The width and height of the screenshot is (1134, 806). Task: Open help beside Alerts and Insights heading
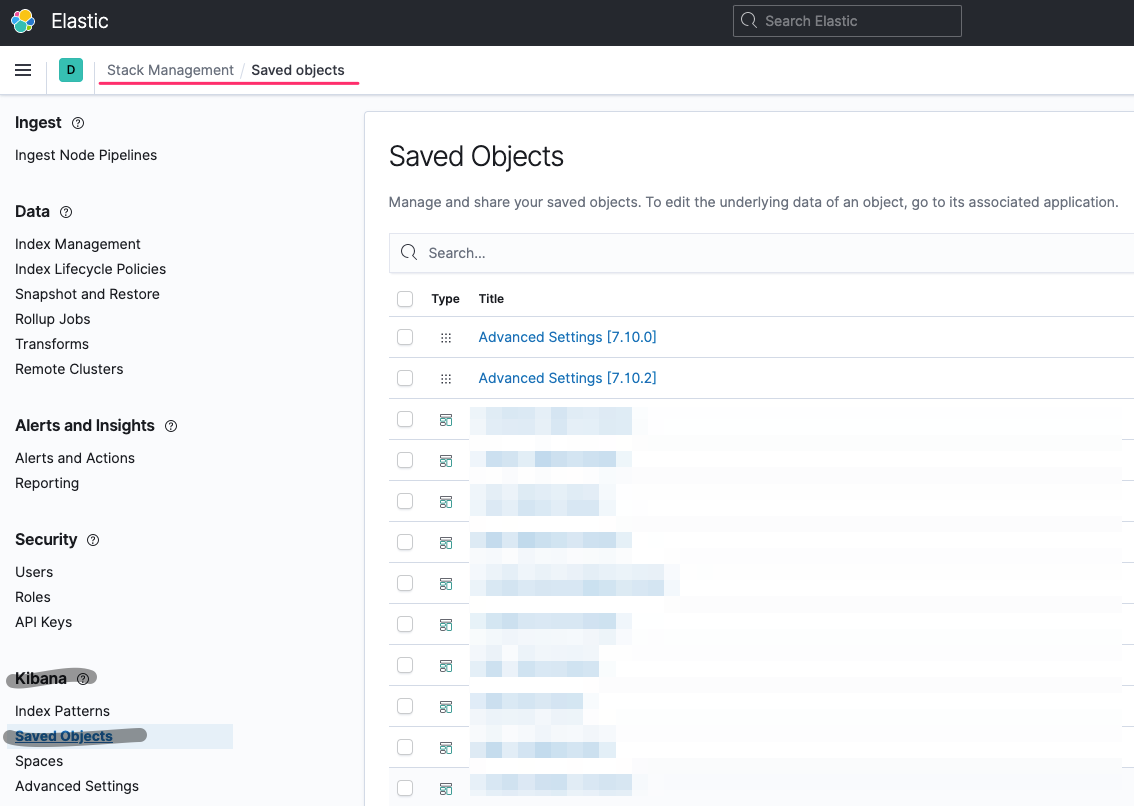pos(170,426)
